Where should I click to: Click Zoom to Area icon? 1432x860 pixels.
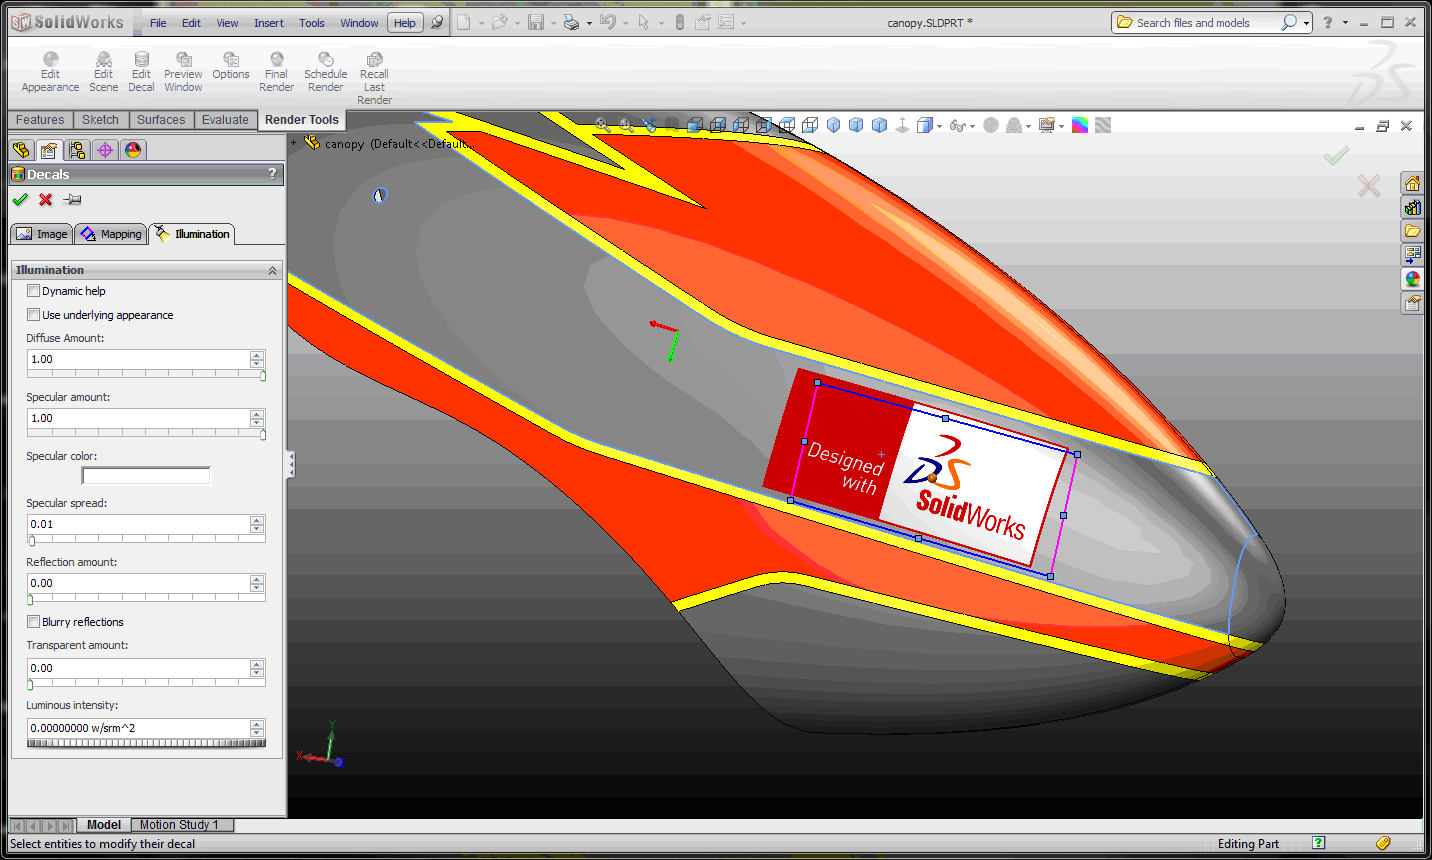pos(626,125)
